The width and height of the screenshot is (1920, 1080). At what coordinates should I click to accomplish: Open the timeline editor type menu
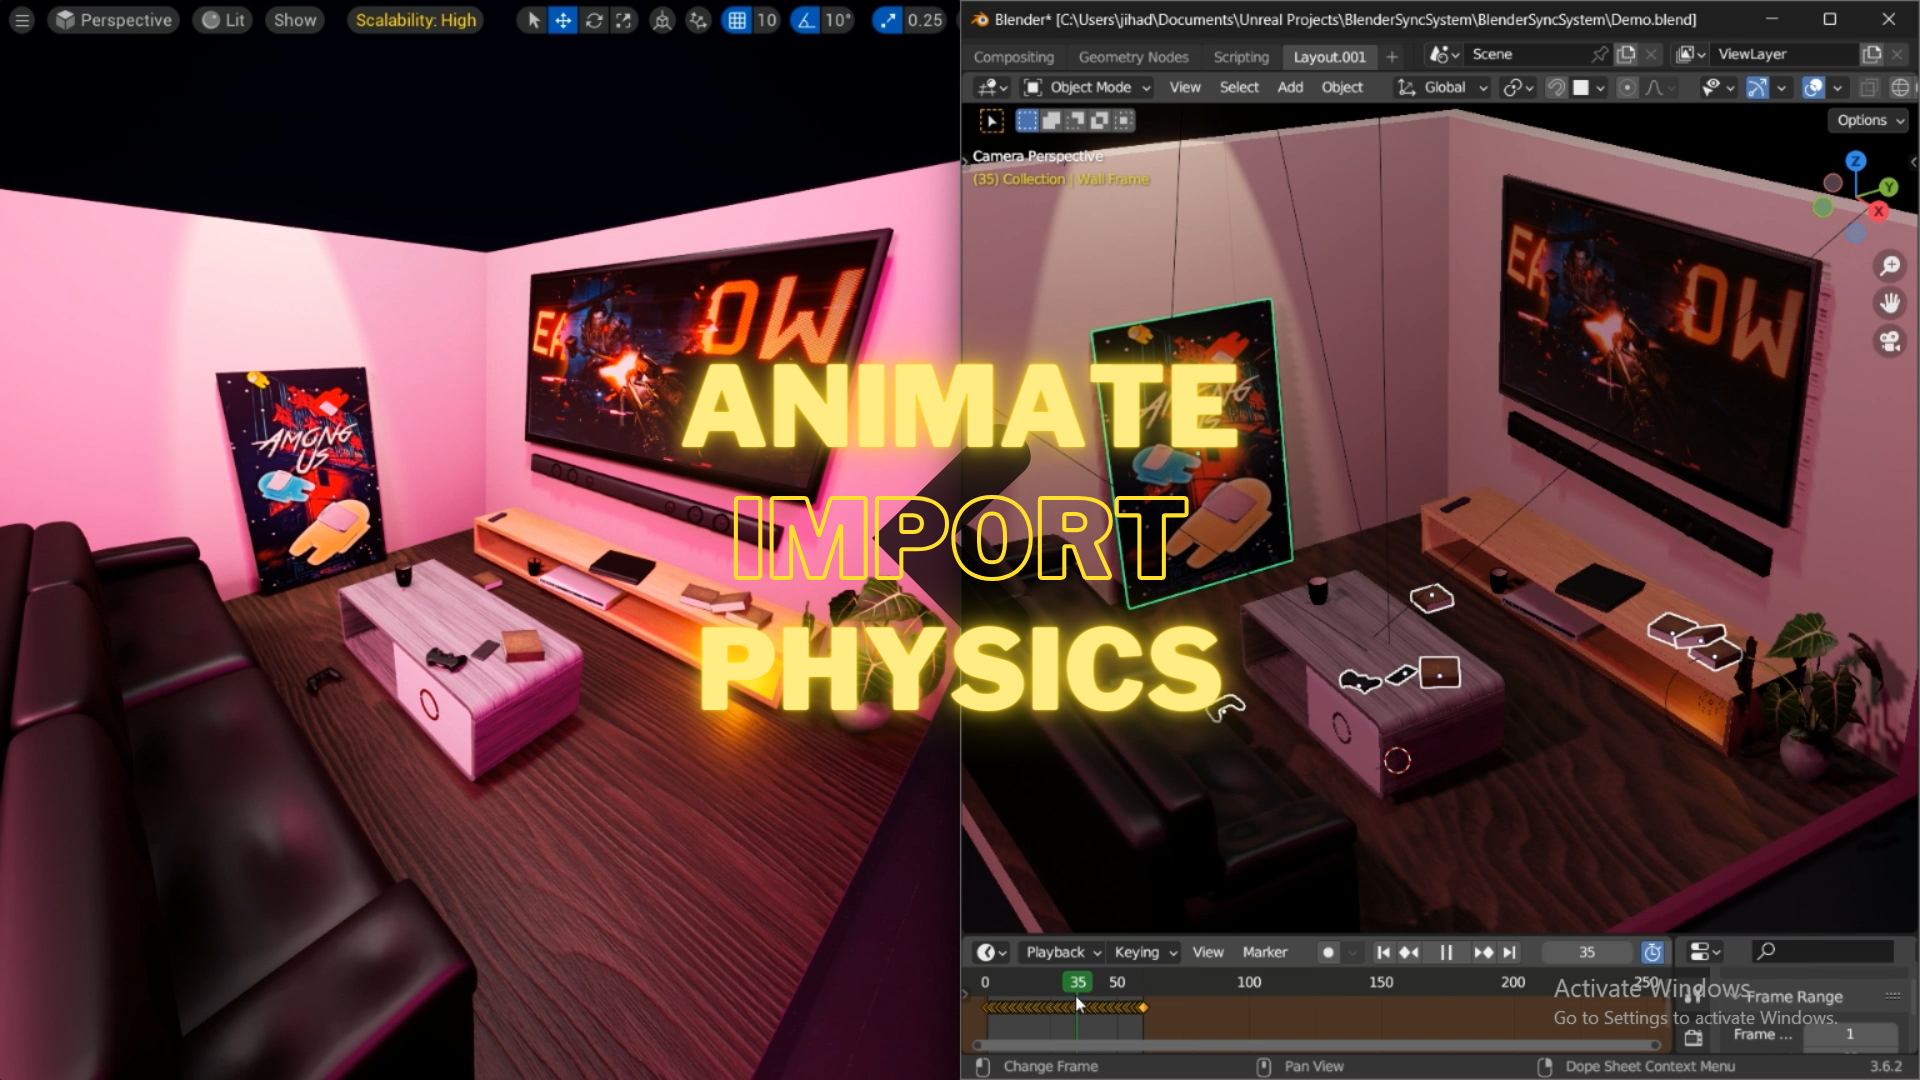click(992, 952)
